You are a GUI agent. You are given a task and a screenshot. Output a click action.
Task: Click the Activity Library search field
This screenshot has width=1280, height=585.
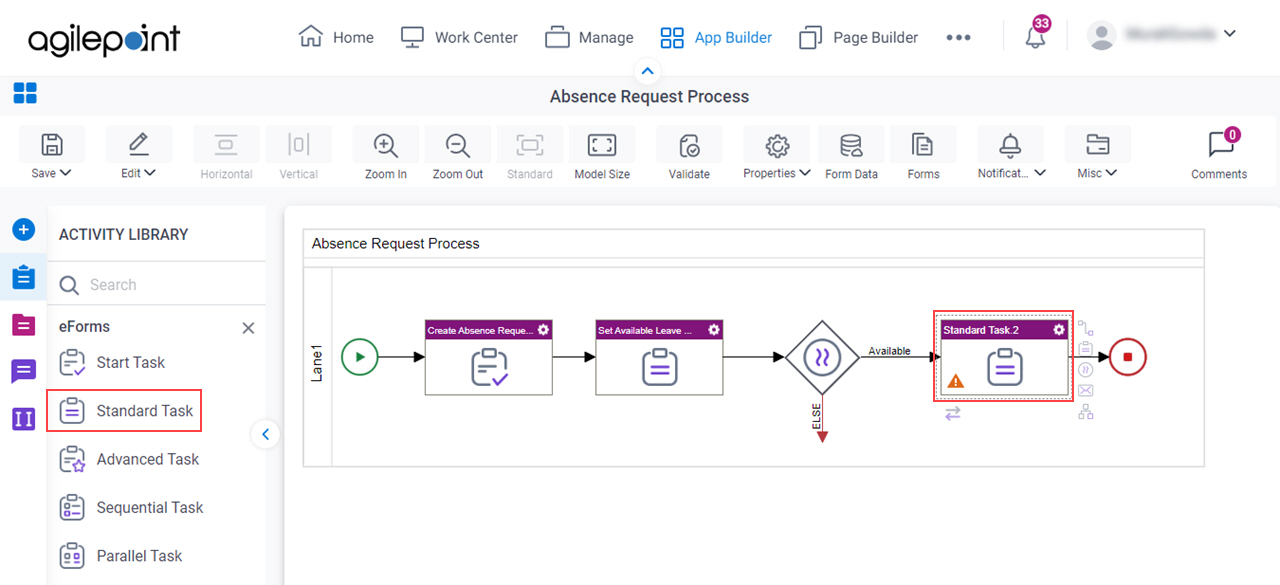157,285
